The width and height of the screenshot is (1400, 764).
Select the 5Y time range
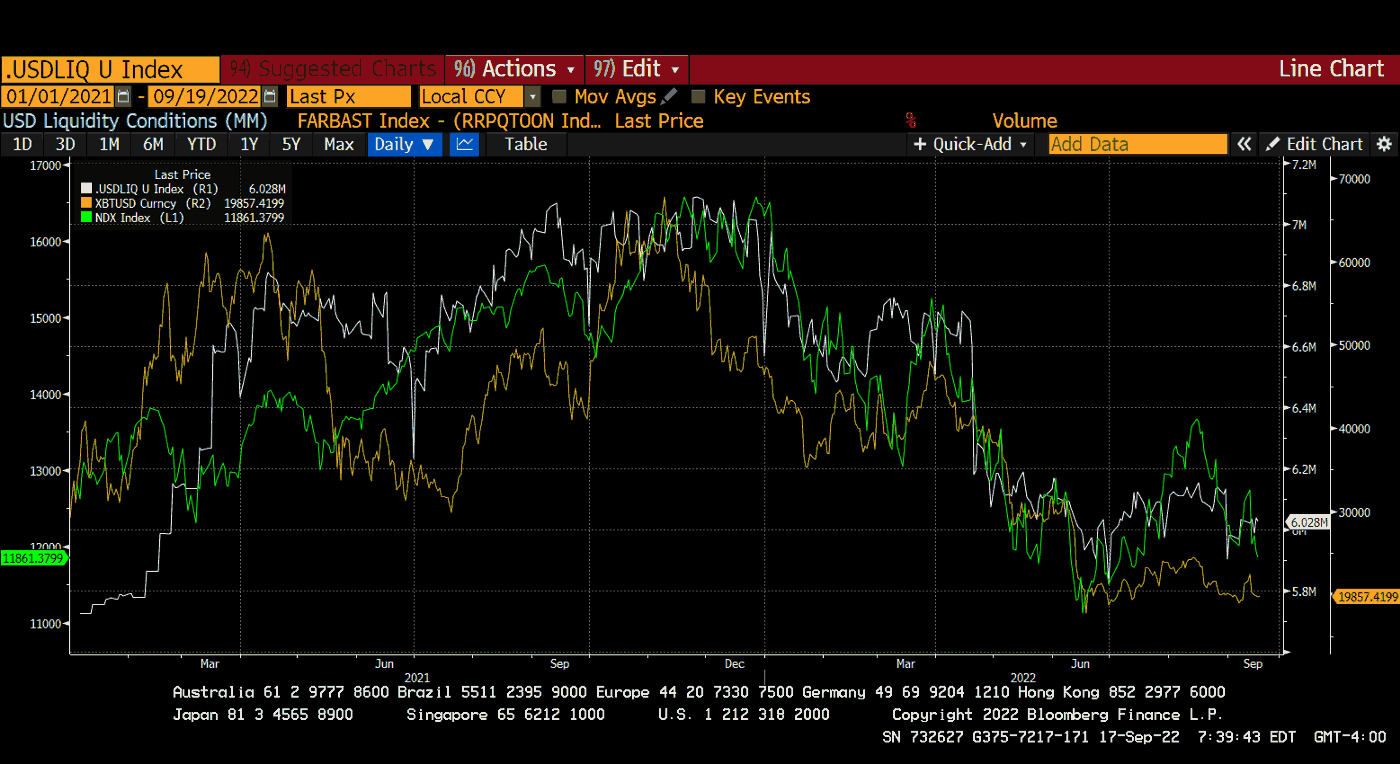tap(291, 144)
